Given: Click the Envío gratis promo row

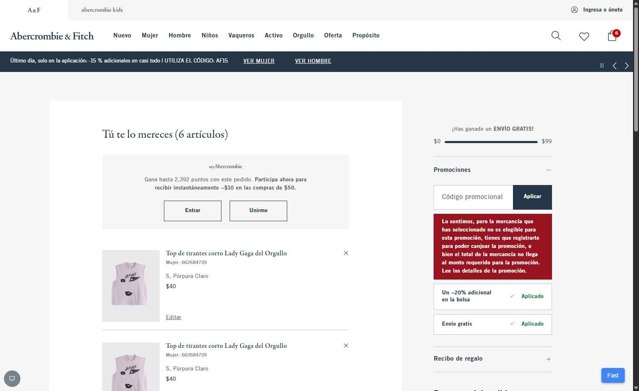Looking at the screenshot, I should [x=493, y=324].
